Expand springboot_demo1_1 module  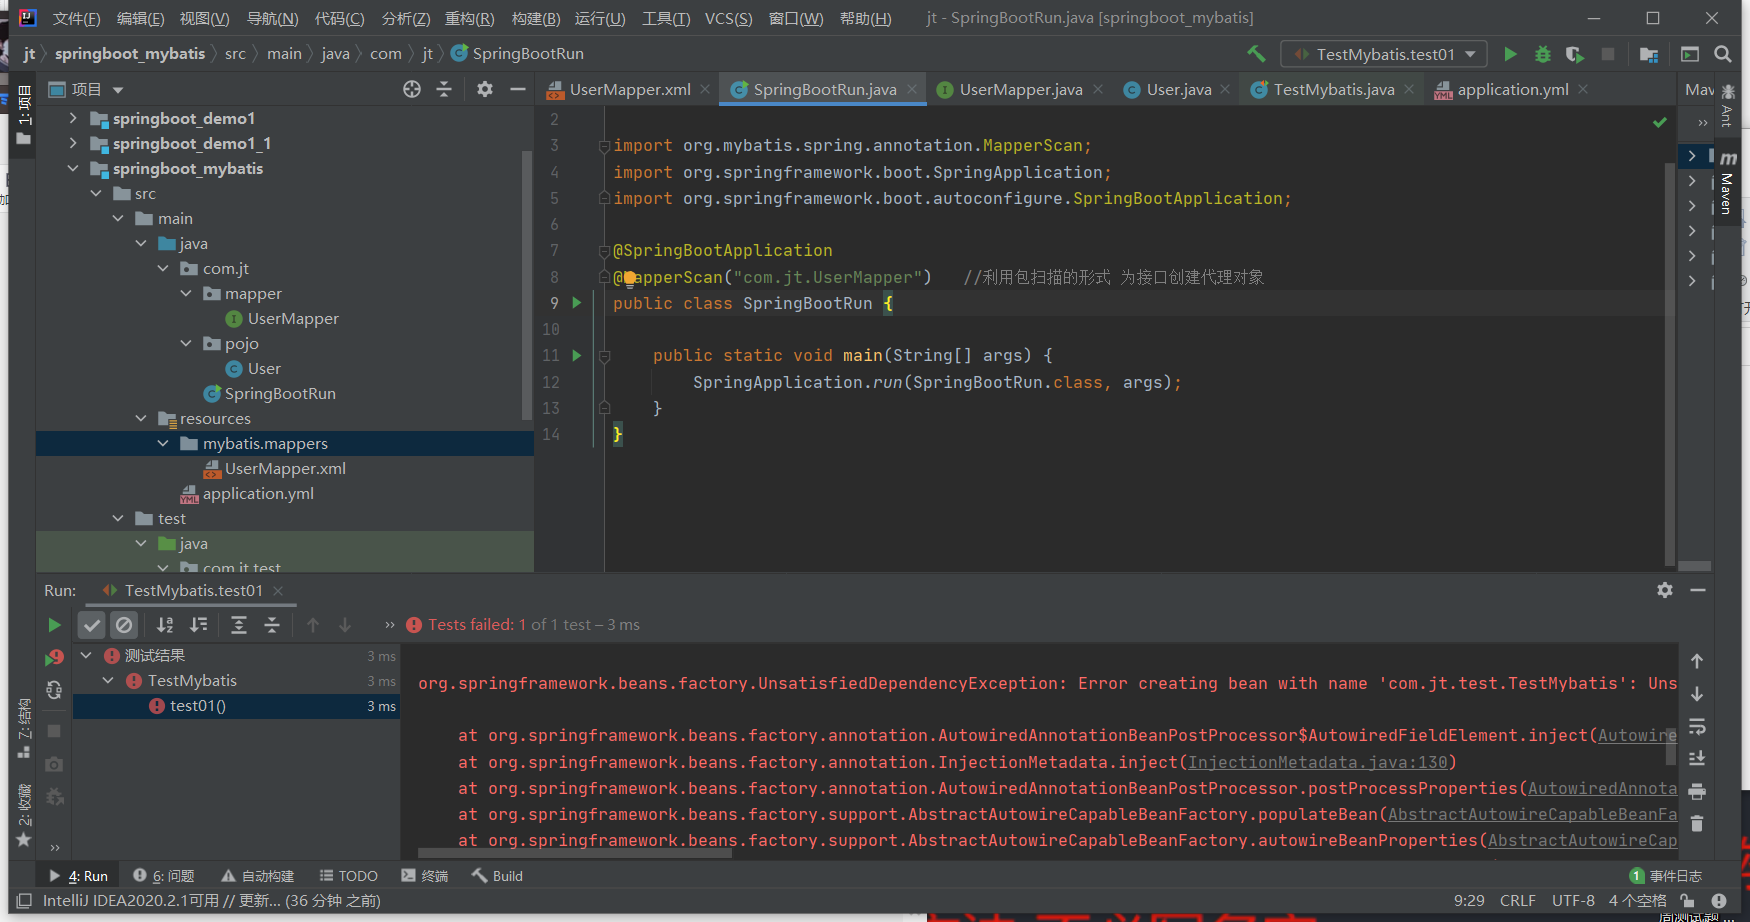point(72,143)
